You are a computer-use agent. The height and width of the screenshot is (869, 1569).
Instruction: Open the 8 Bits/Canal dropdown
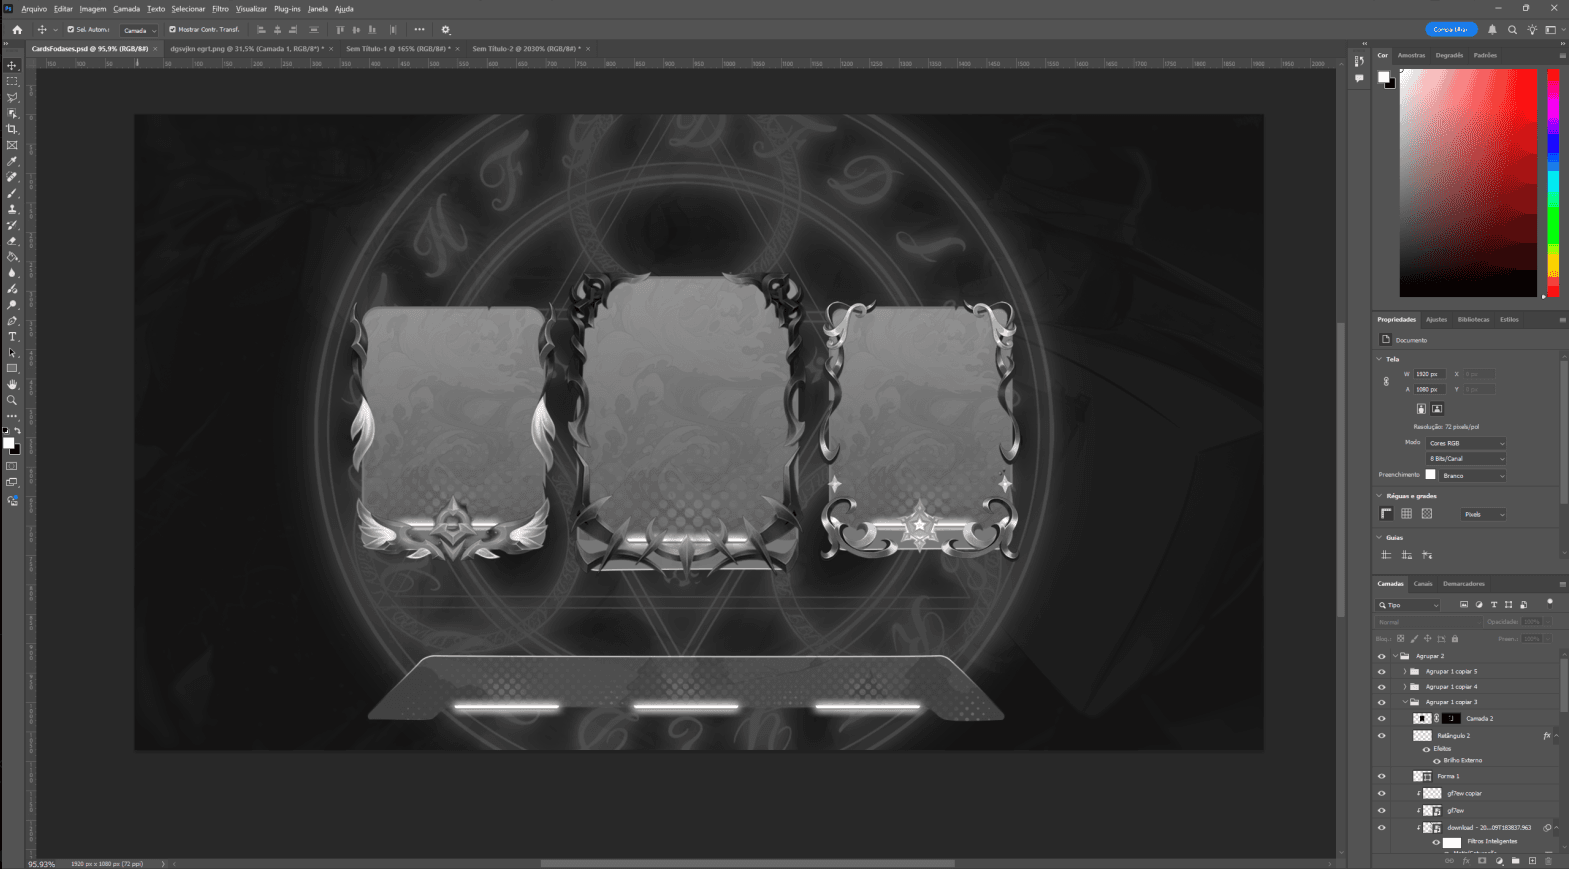click(x=1466, y=459)
